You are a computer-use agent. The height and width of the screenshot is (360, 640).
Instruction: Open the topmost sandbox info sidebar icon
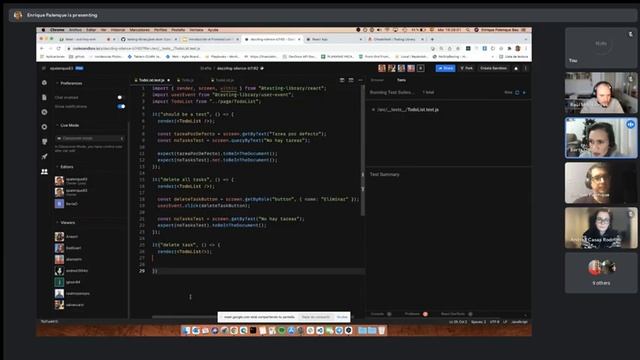(x=44, y=82)
